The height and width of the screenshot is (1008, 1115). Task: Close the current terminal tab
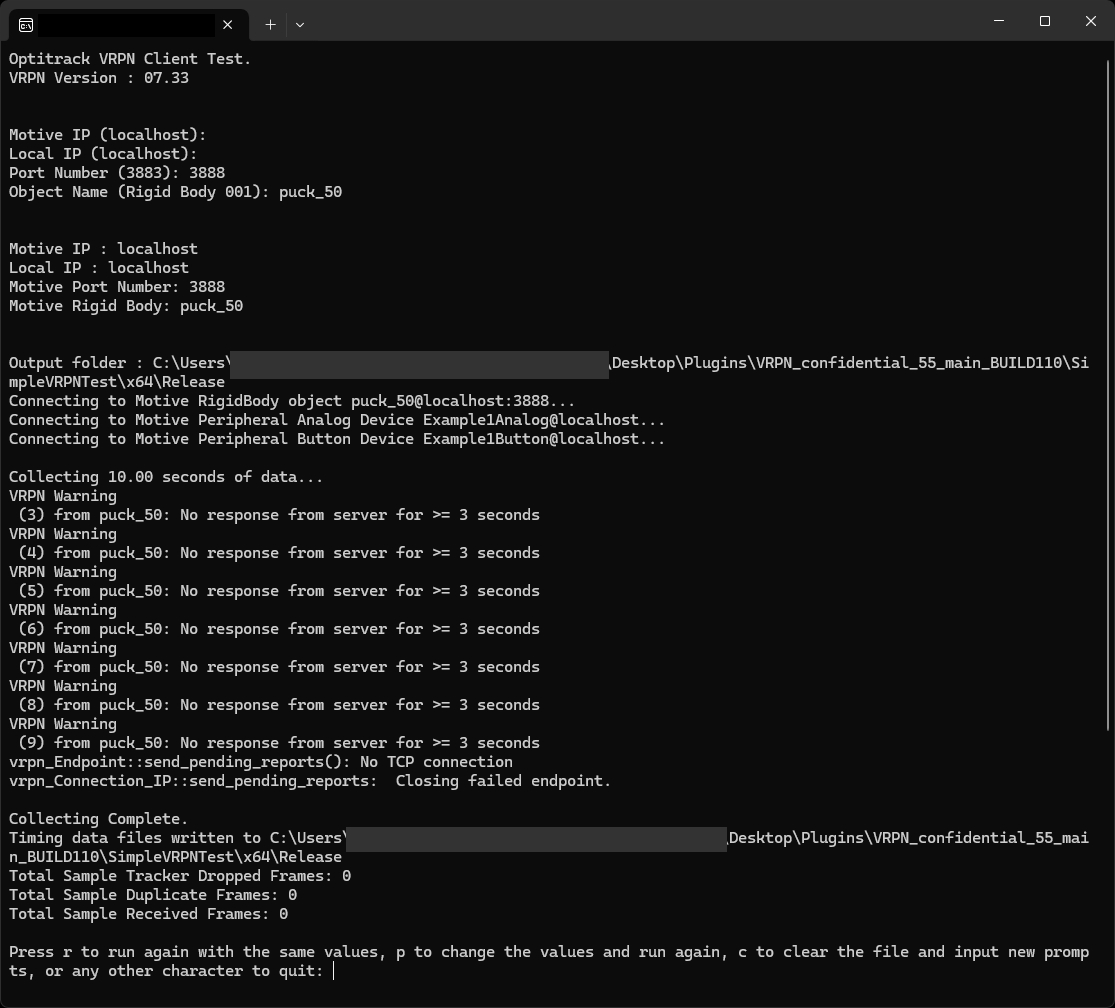click(x=228, y=24)
